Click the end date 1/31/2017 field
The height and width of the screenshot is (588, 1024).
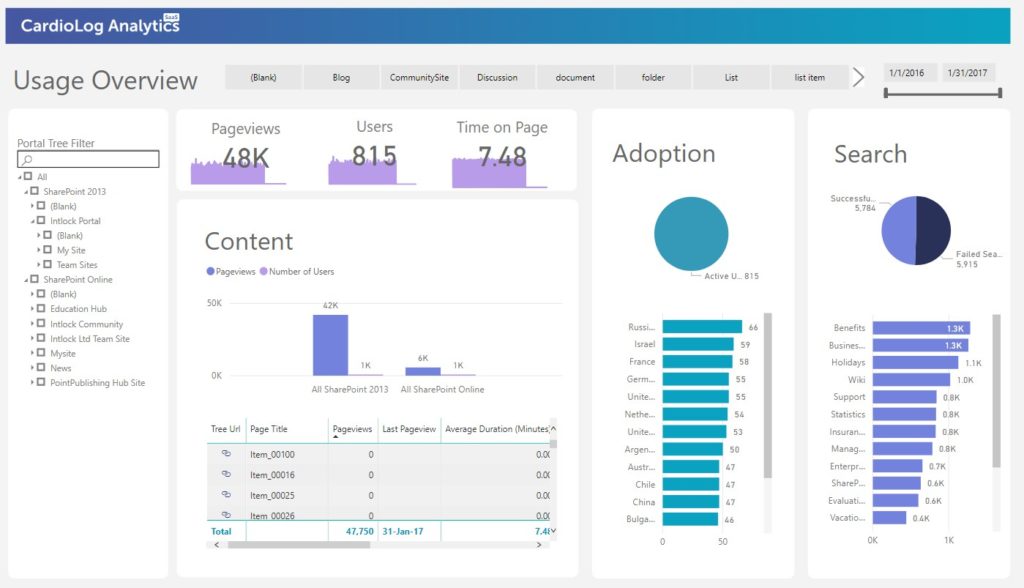pyautogui.click(x=967, y=73)
